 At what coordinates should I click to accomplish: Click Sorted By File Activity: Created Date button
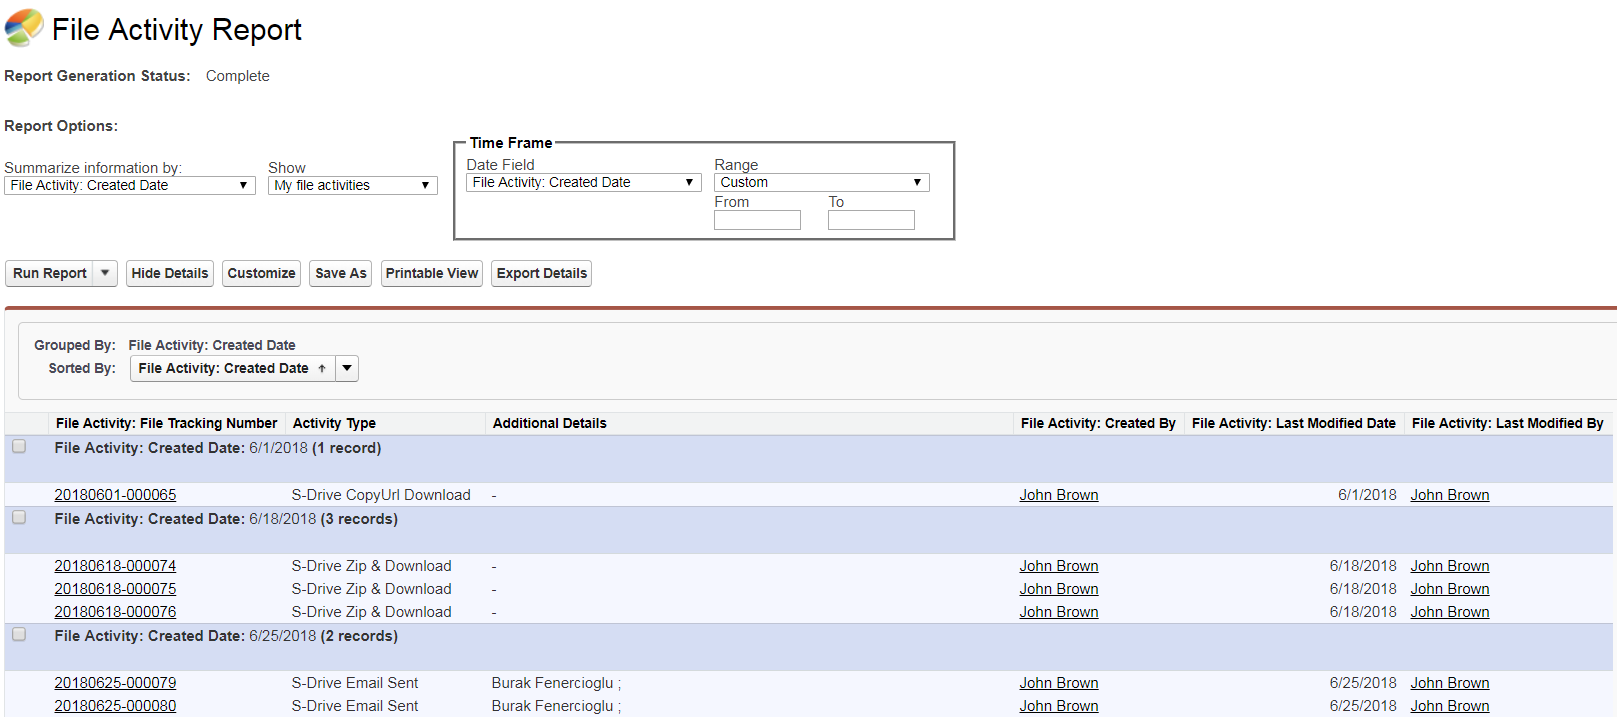click(233, 368)
